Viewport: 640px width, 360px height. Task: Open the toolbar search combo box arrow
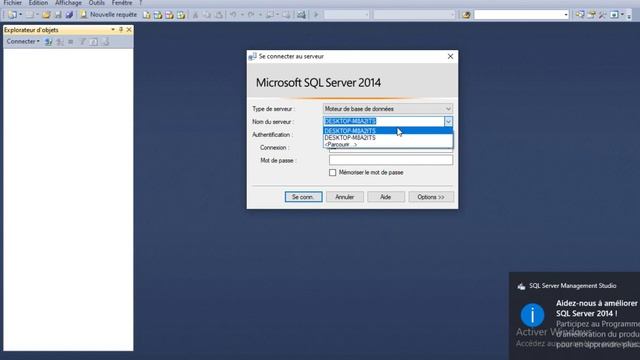(566, 15)
